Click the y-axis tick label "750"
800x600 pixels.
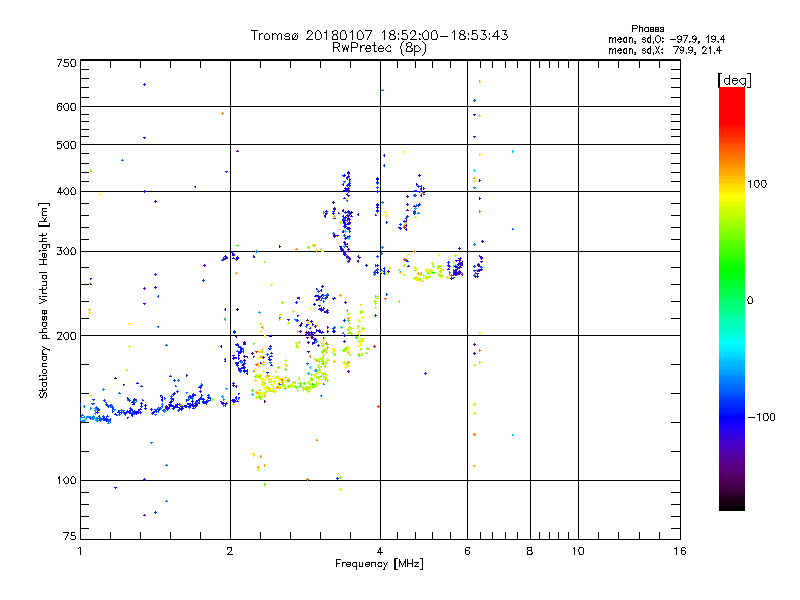66,63
